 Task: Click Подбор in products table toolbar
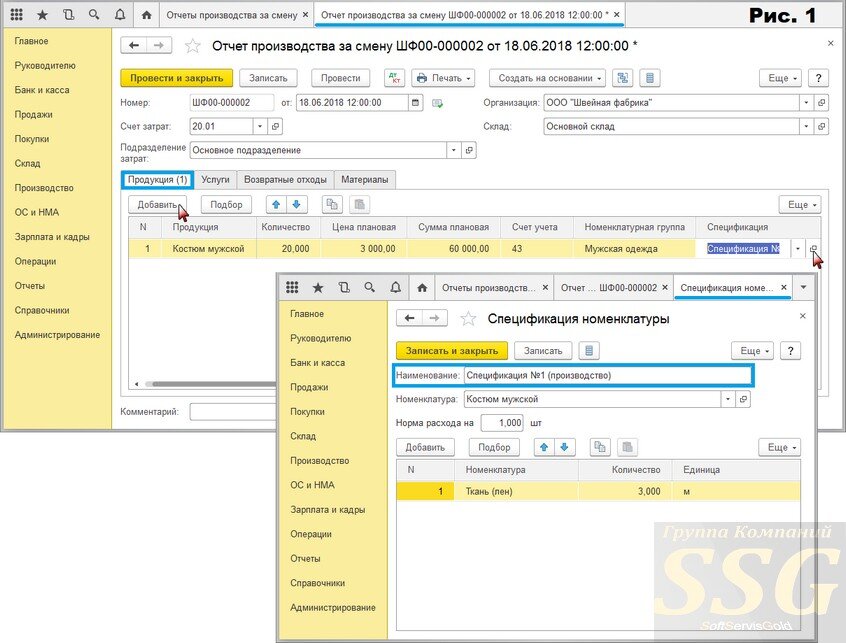tap(226, 204)
